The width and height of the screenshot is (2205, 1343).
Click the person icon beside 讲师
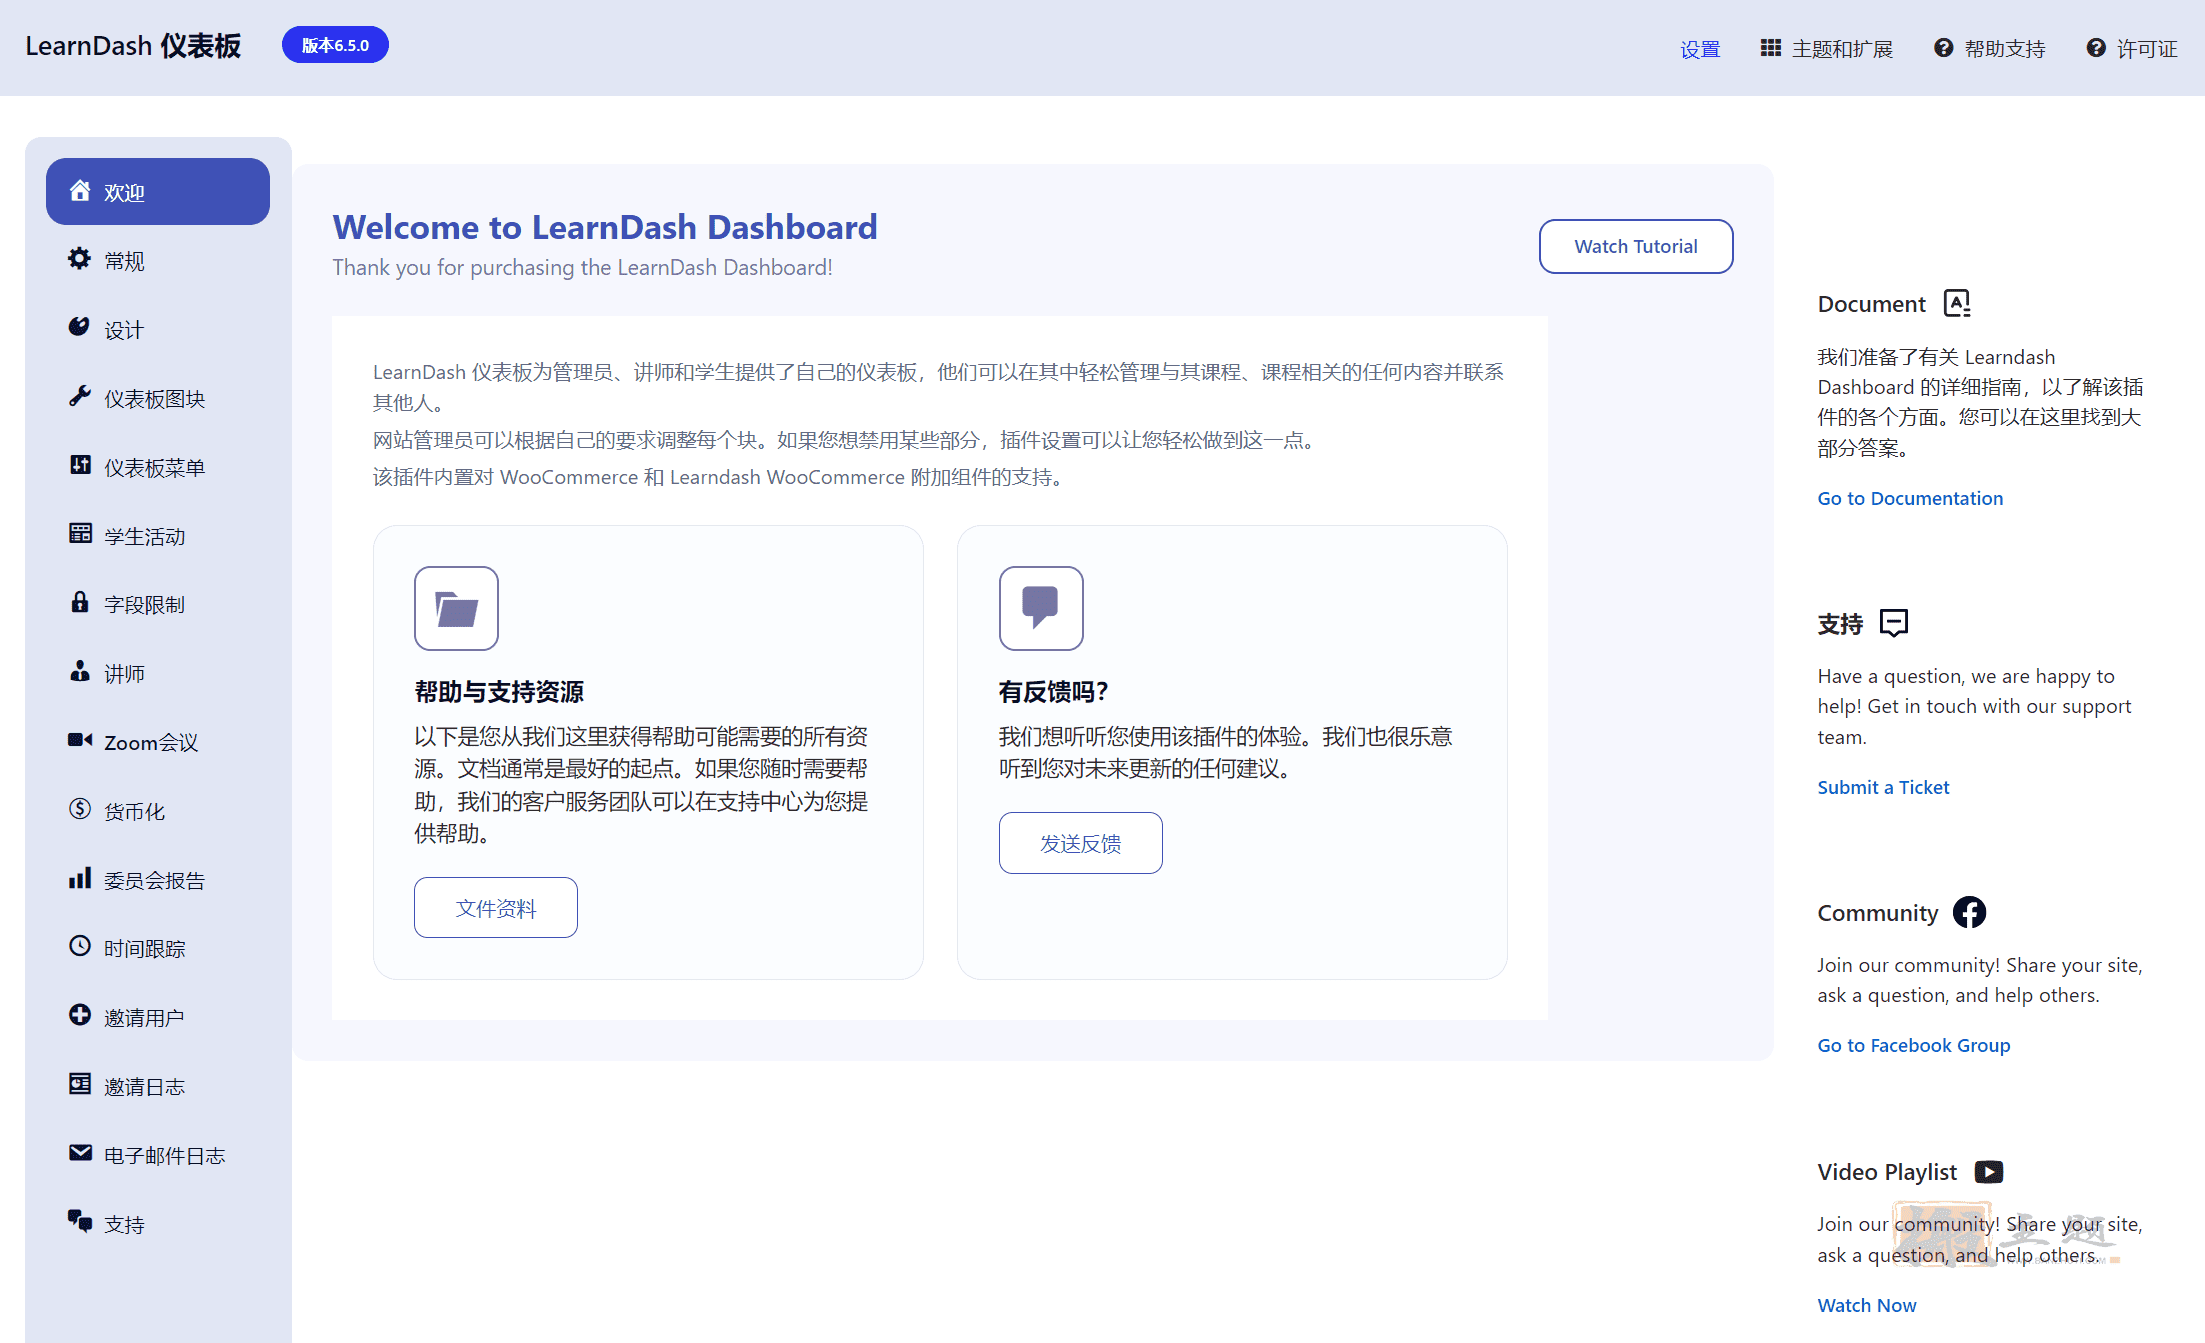coord(80,671)
